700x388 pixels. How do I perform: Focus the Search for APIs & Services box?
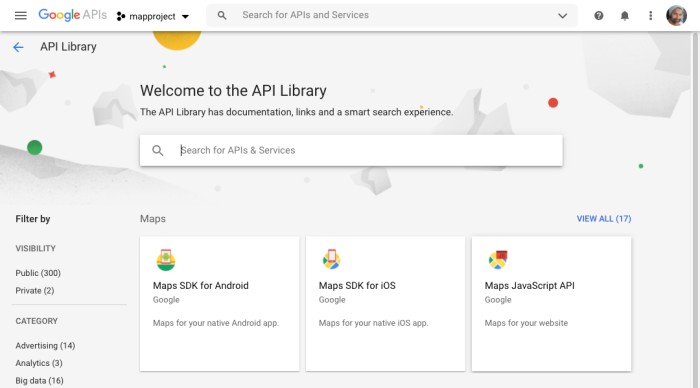351,150
